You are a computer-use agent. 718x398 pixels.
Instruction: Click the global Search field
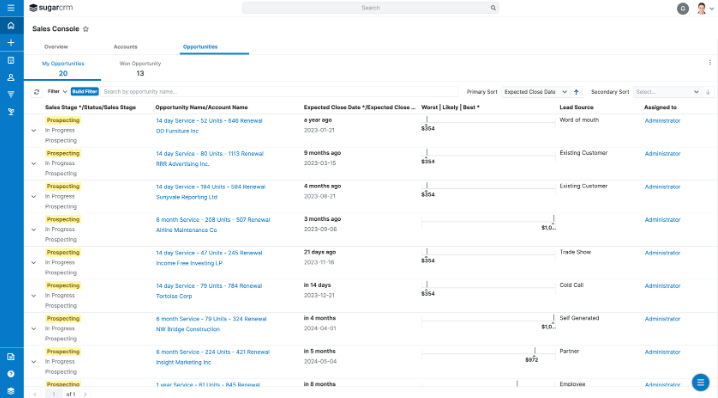[370, 8]
